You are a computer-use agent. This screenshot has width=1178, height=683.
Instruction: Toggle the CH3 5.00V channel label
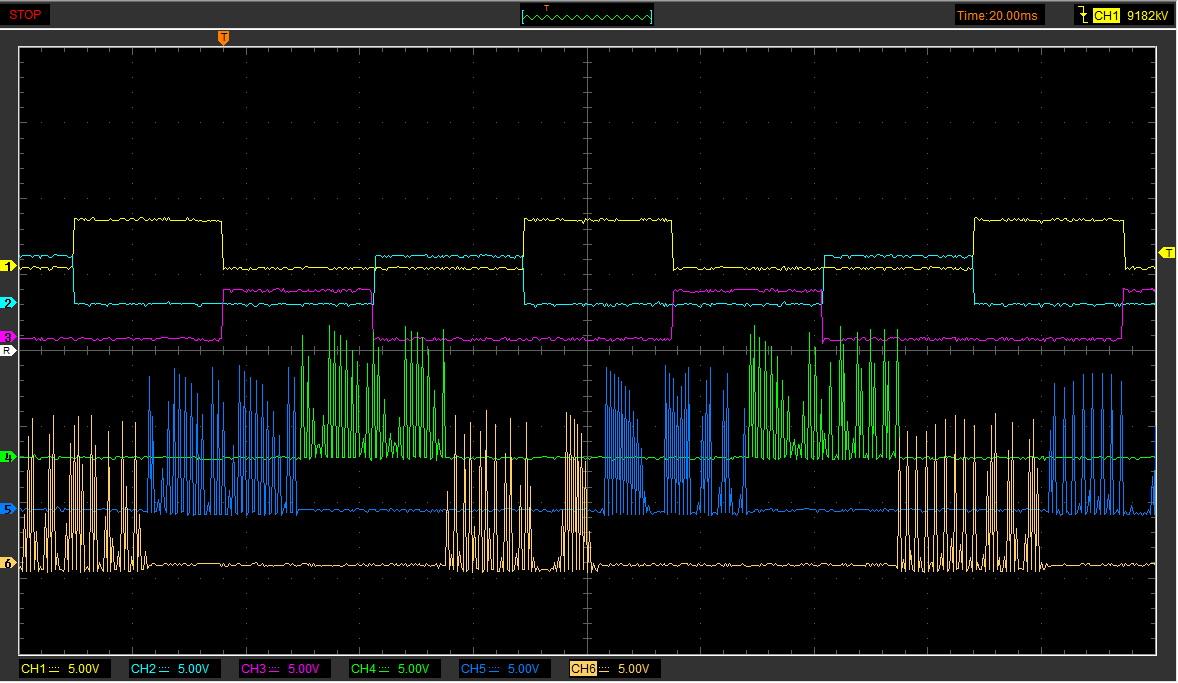pos(279,668)
